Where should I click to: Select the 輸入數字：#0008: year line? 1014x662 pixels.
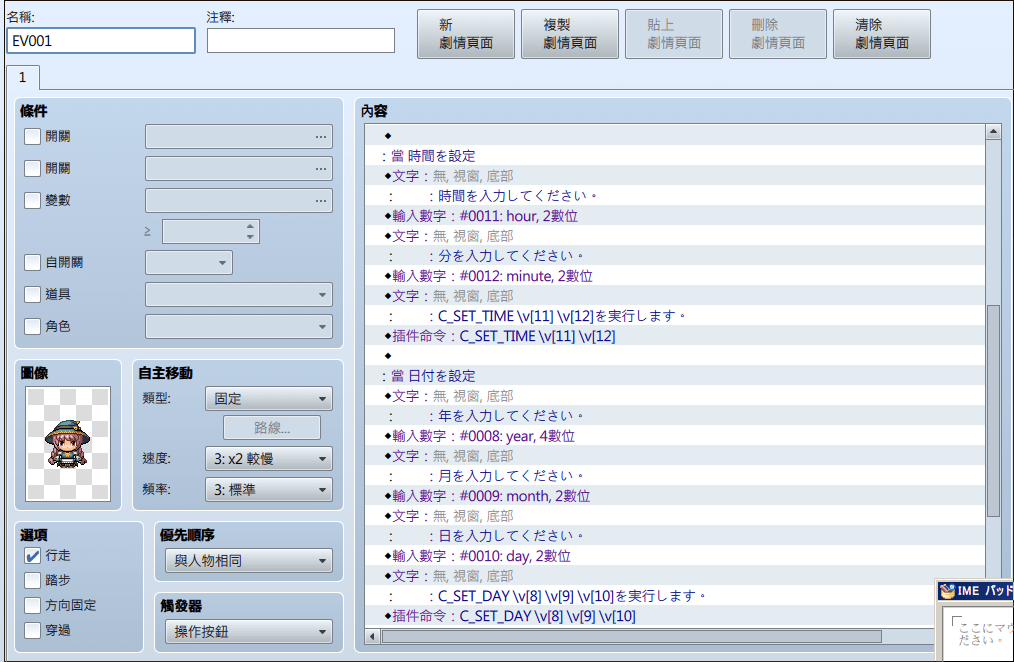675,436
